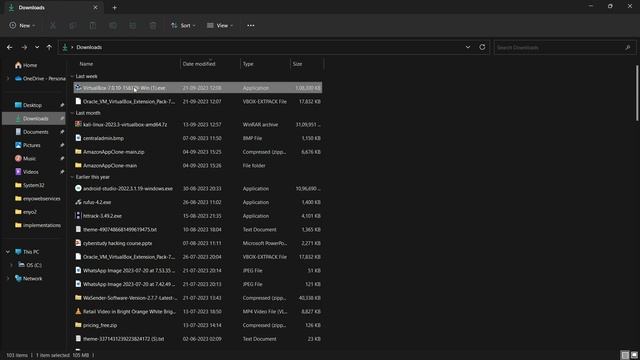The image size is (640, 360).
Task: Open a new tab with plus button
Action: point(115,7)
